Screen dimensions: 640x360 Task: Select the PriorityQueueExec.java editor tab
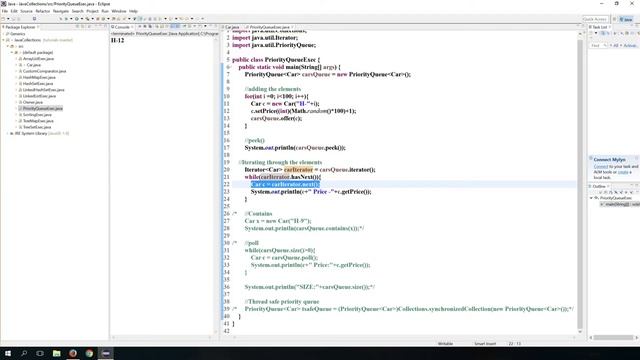(x=269, y=27)
